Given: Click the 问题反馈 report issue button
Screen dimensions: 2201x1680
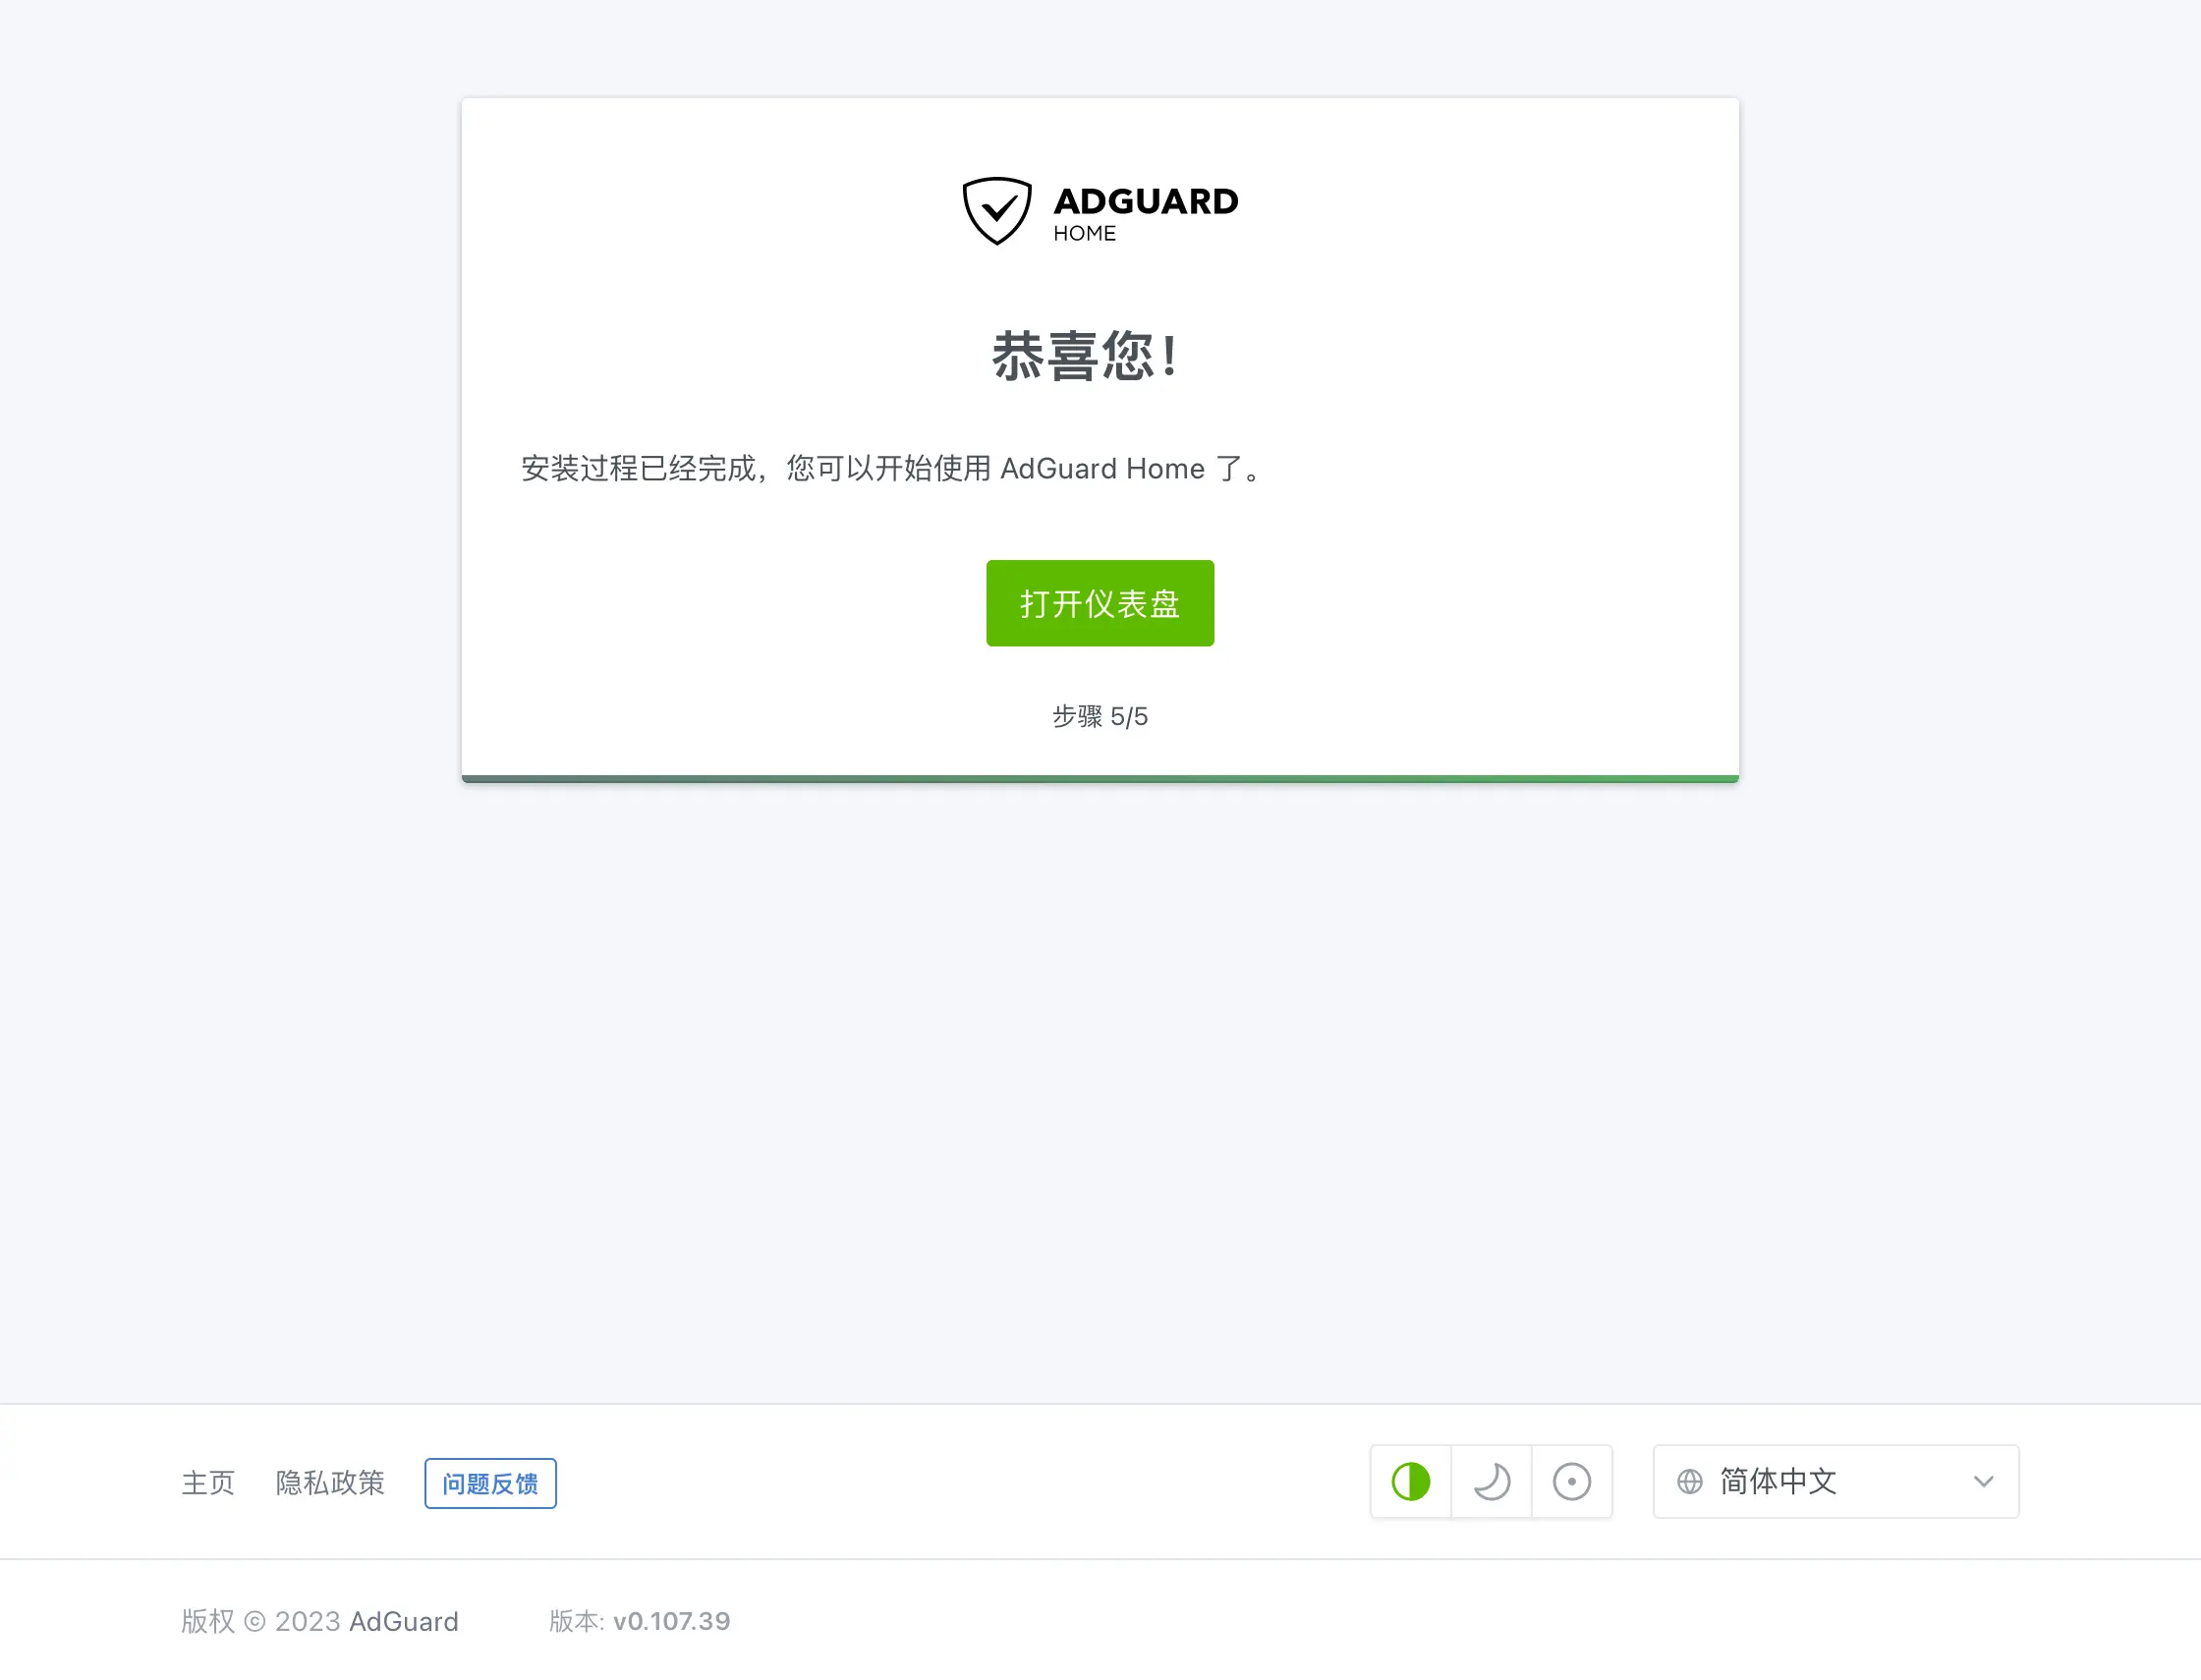Looking at the screenshot, I should click(x=490, y=1483).
